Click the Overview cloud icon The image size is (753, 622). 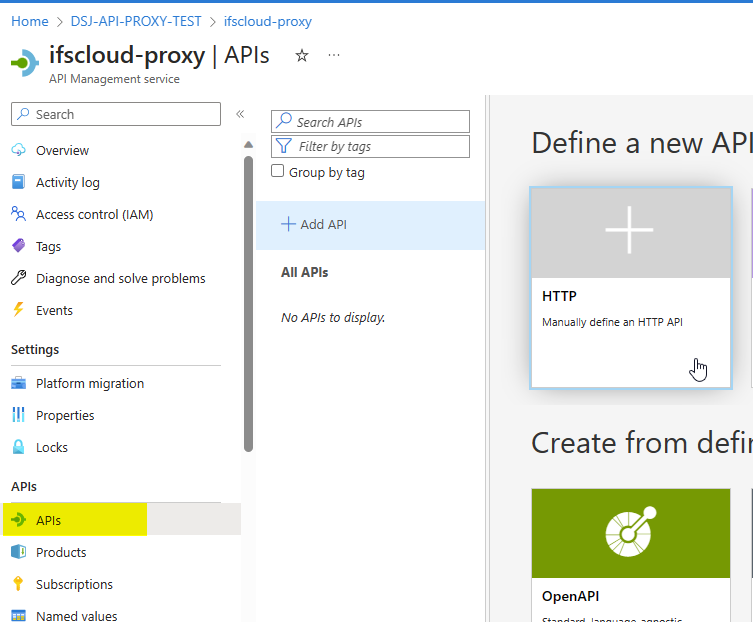(18, 150)
